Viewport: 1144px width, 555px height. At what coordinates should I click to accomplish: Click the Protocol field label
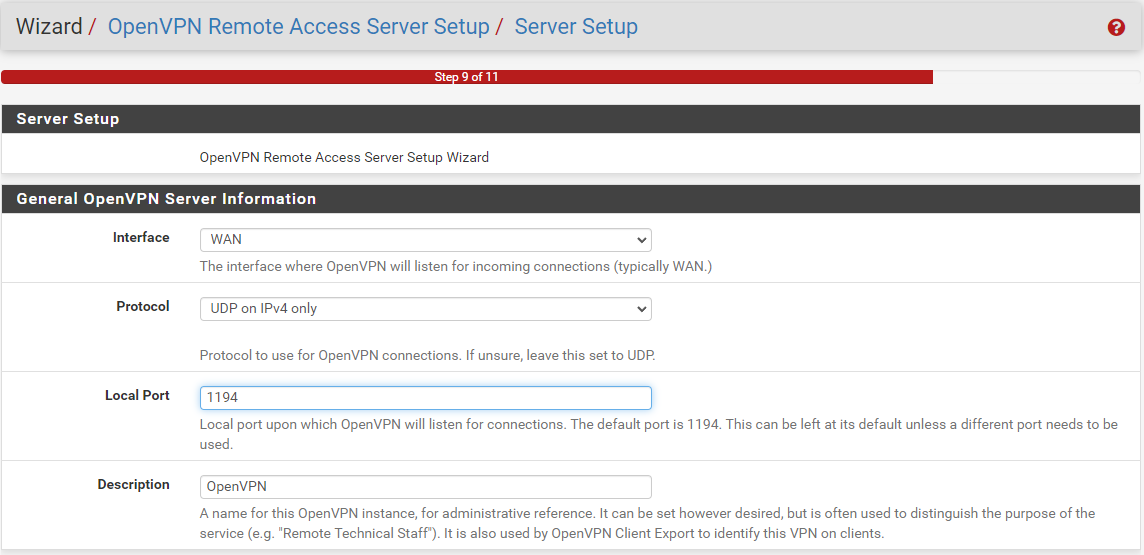tap(143, 307)
